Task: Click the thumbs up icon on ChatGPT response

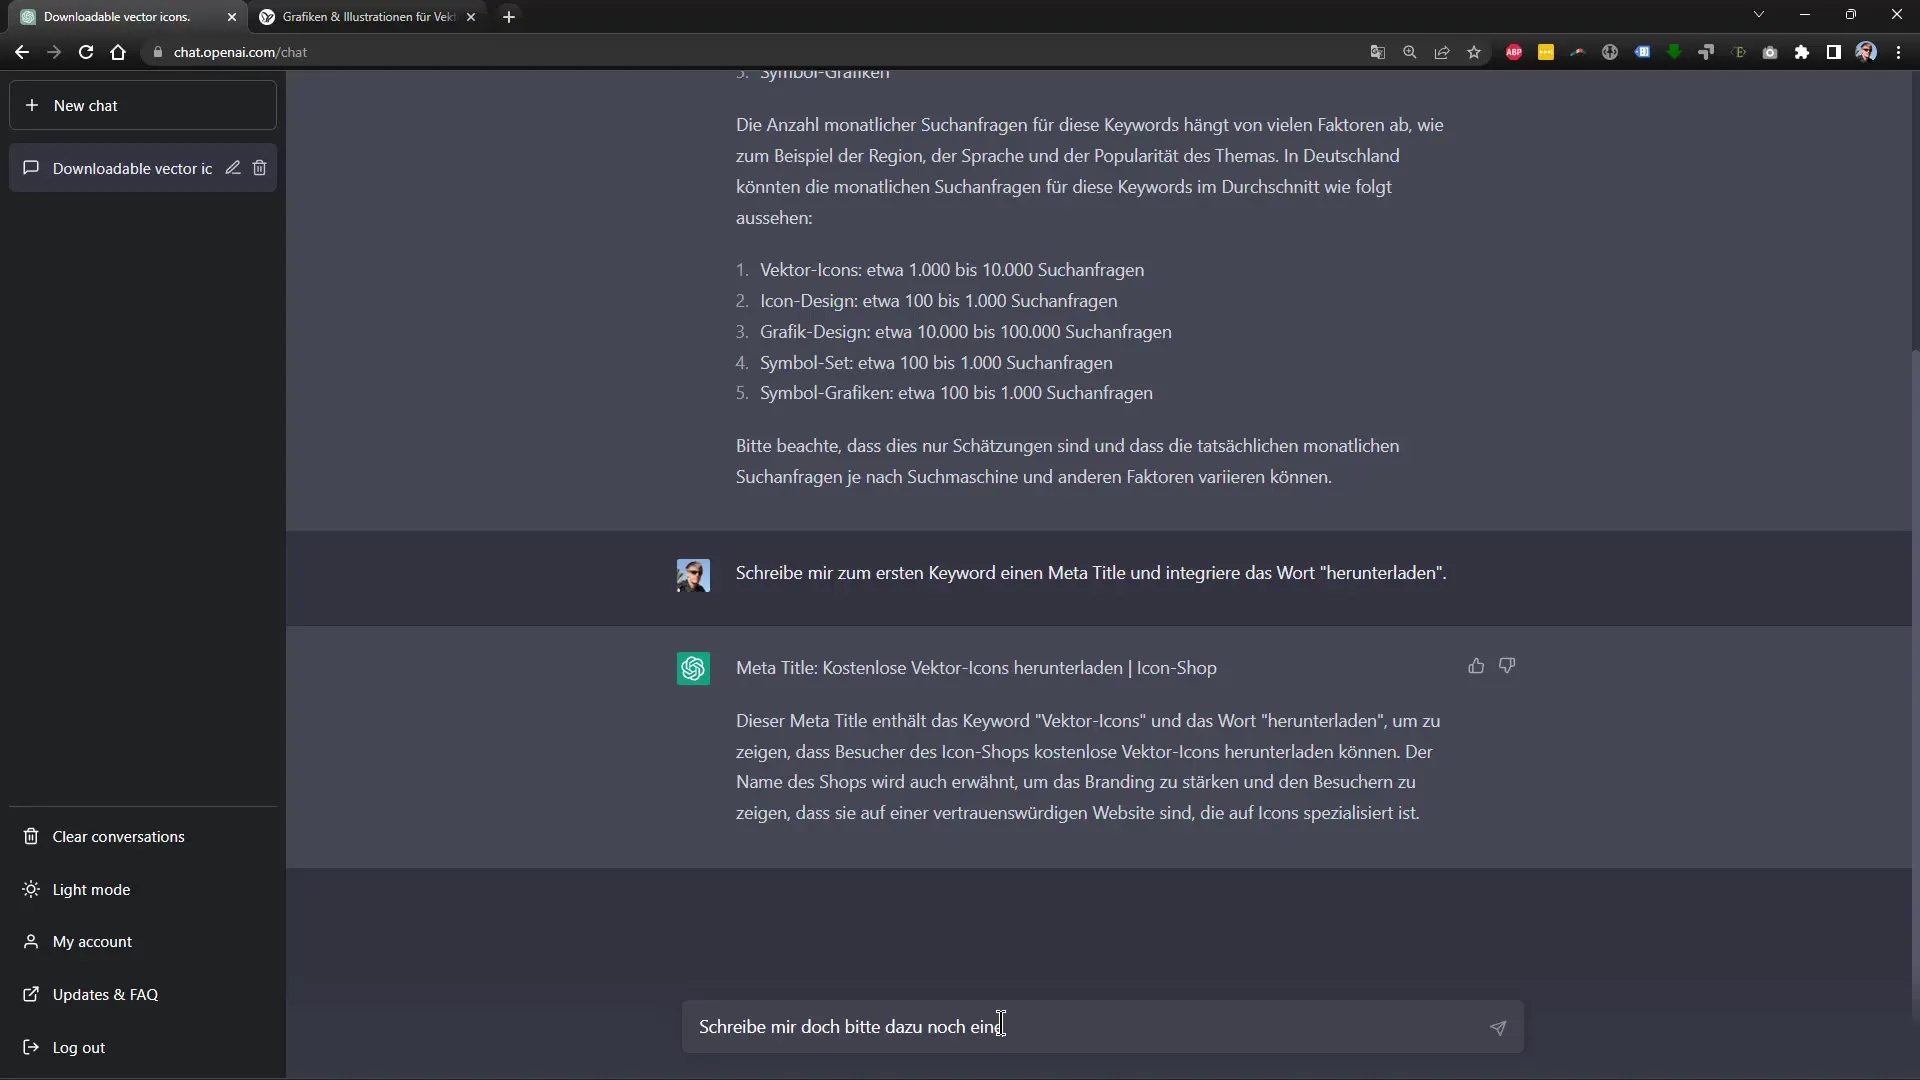Action: click(x=1476, y=665)
